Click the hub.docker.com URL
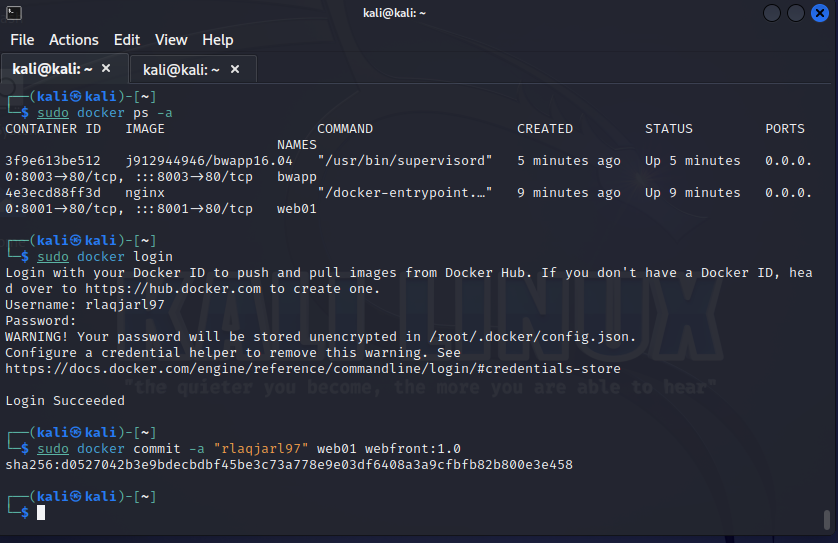Viewport: 838px width, 543px height. tap(173, 289)
